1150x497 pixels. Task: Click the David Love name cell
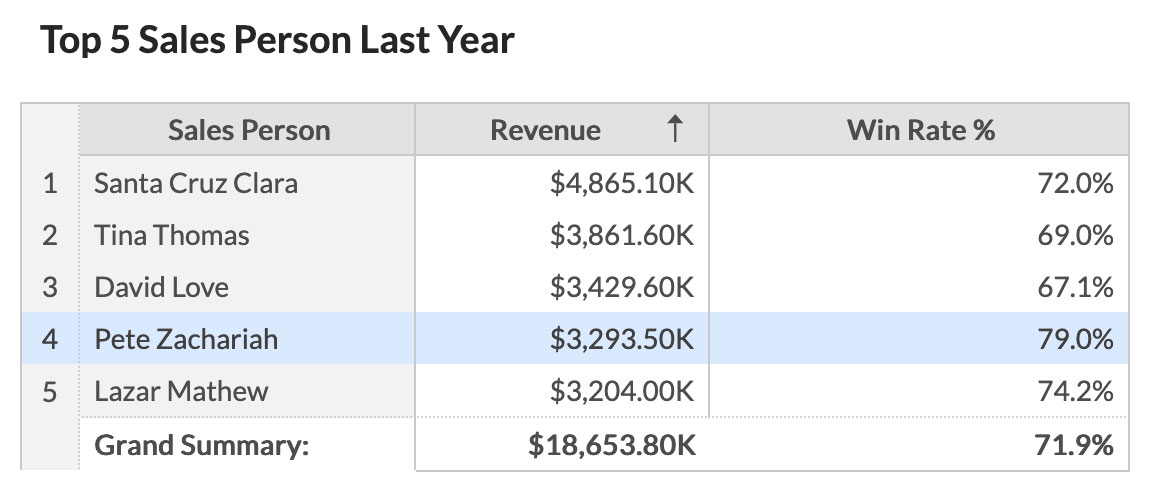(162, 288)
